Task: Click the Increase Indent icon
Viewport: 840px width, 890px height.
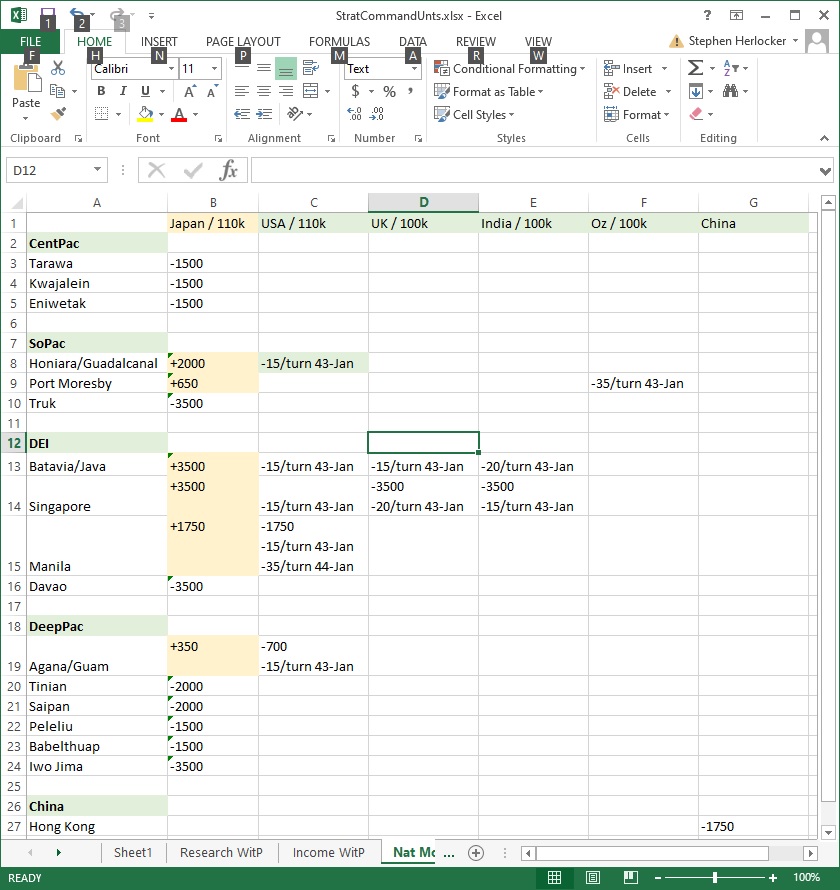Action: [264, 114]
